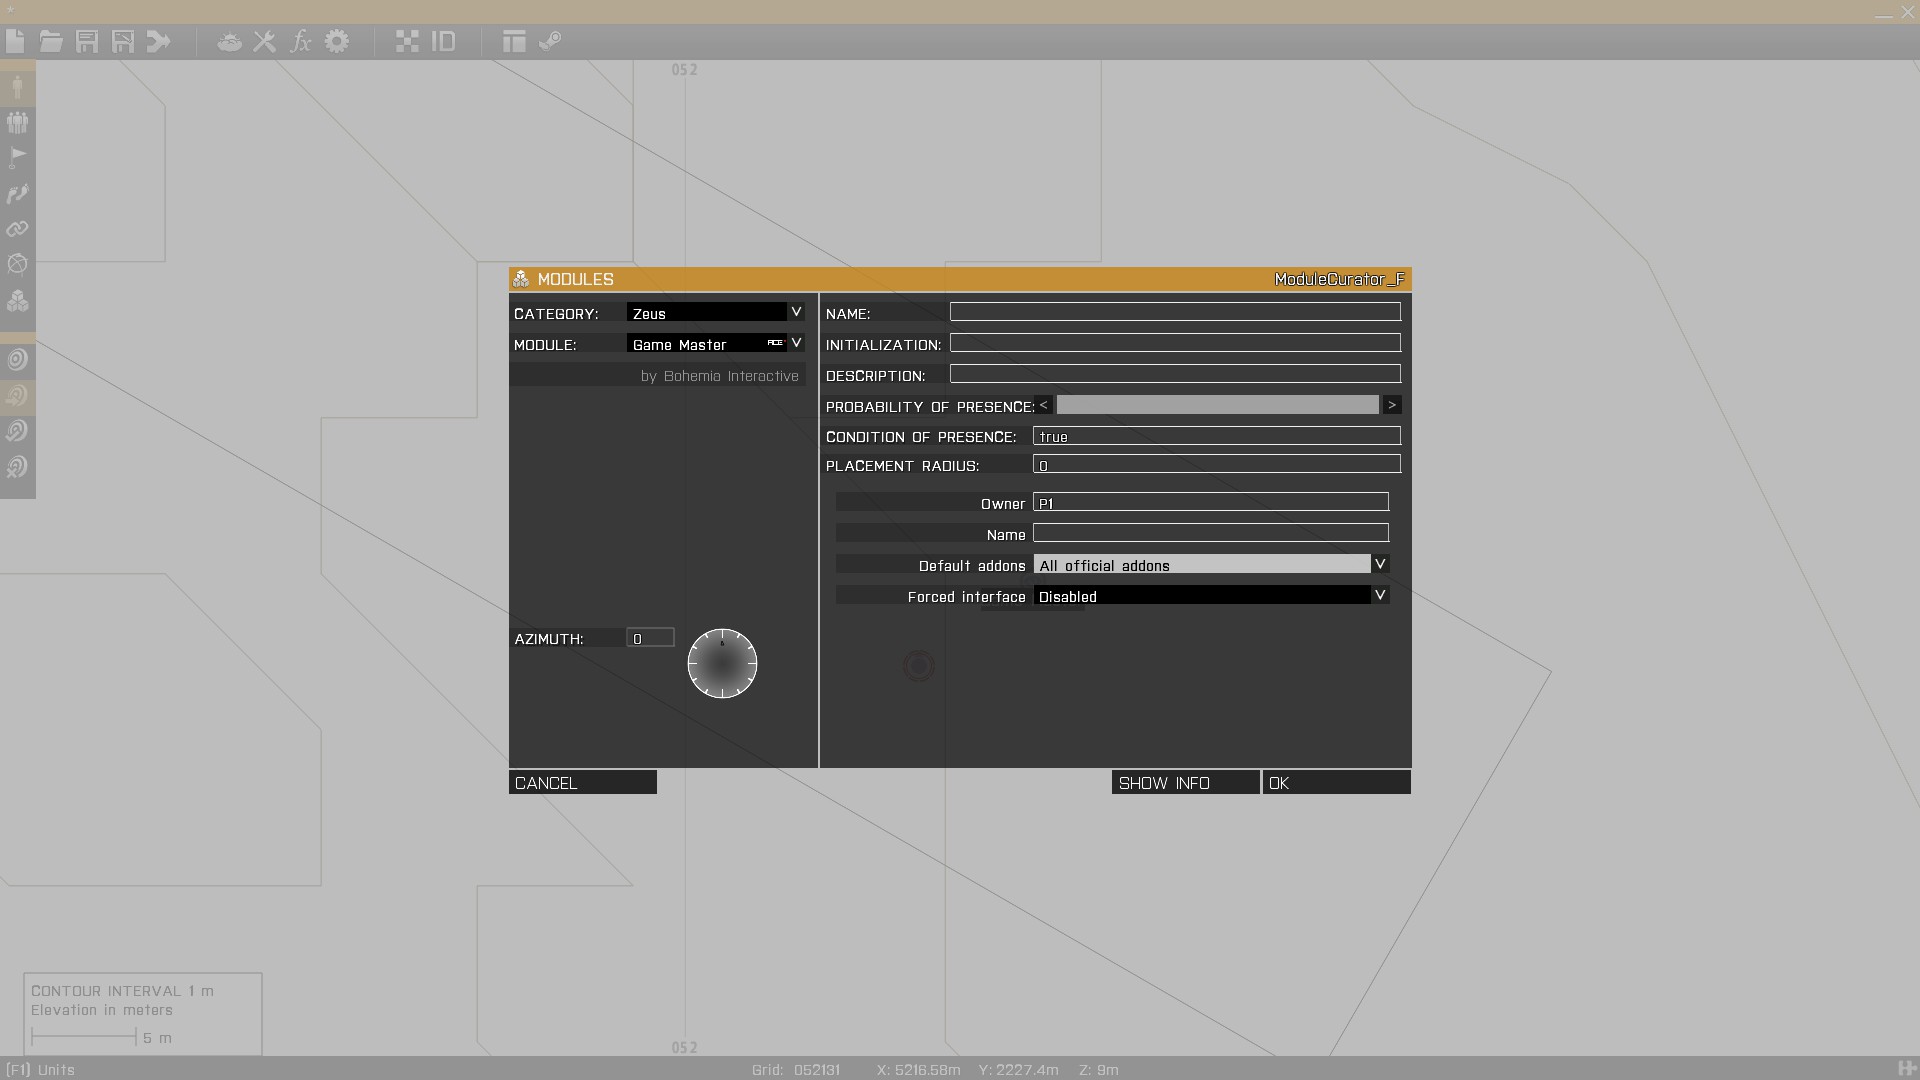The height and width of the screenshot is (1080, 1920).
Task: Click the weather/environment toolbar icon
Action: 229,41
